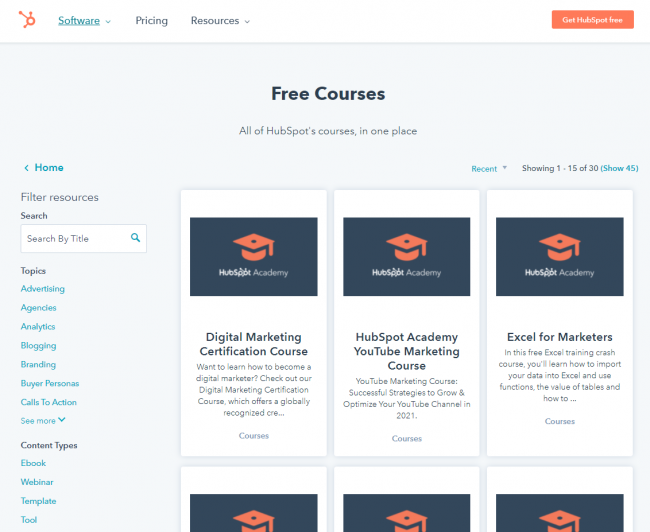Filter by Blogging topic

click(x=39, y=345)
